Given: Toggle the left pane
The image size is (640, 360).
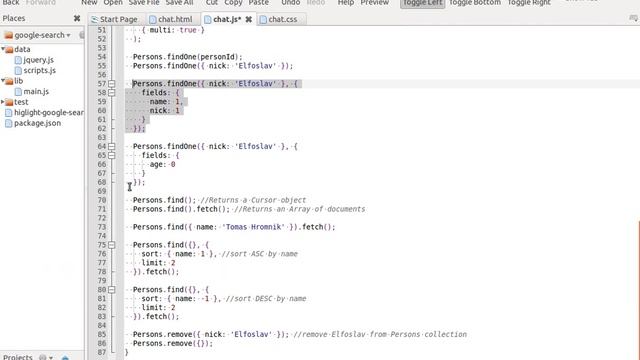Looking at the screenshot, I should pos(422,3).
